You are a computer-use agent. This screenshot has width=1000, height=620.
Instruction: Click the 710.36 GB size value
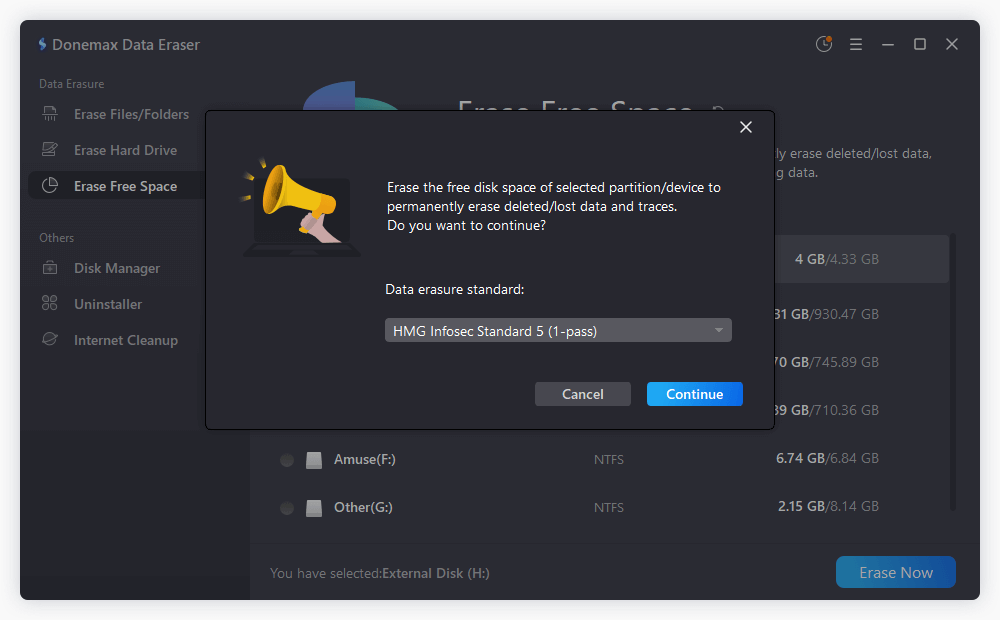844,410
